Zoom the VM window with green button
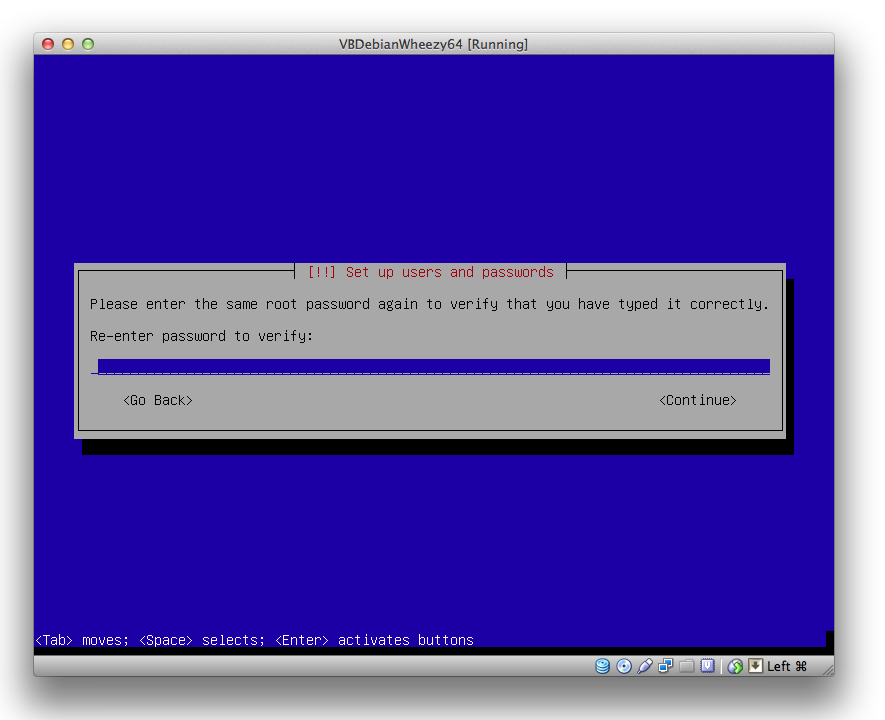The height and width of the screenshot is (720, 885). click(x=88, y=44)
